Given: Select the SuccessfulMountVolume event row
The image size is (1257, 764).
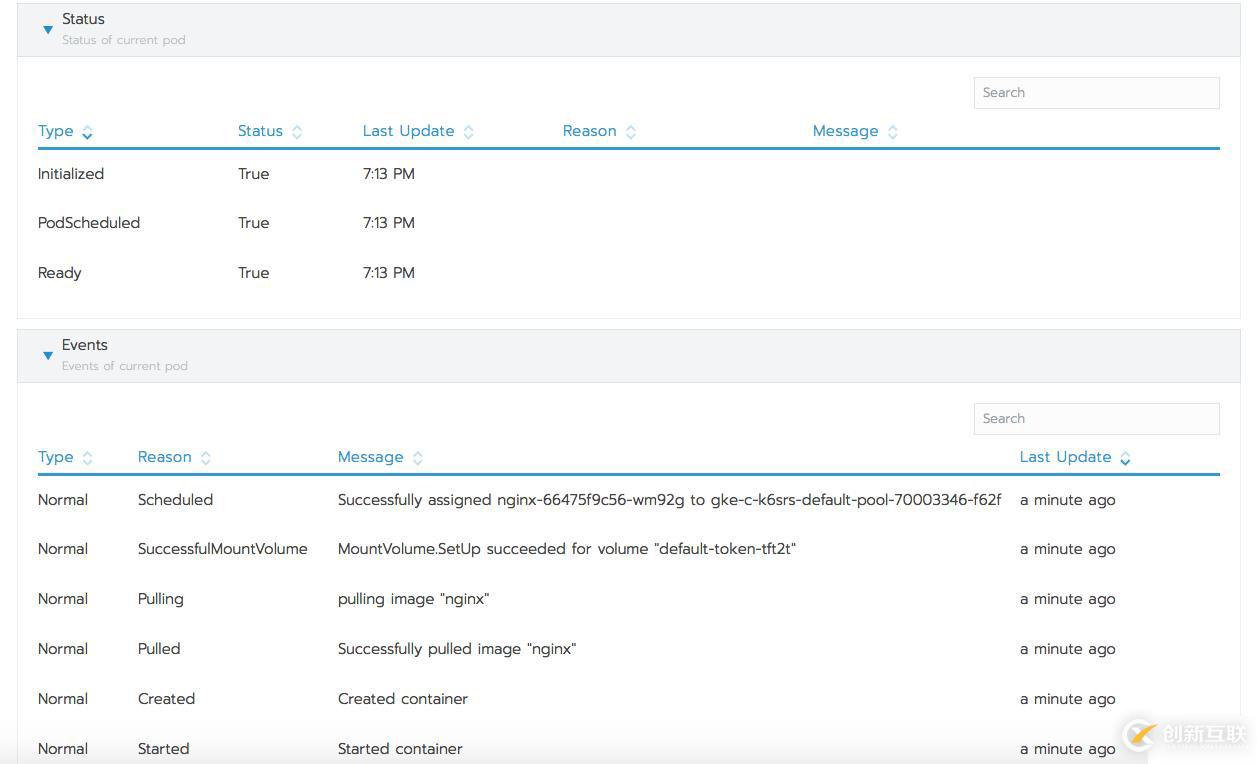Looking at the screenshot, I should pos(222,549).
